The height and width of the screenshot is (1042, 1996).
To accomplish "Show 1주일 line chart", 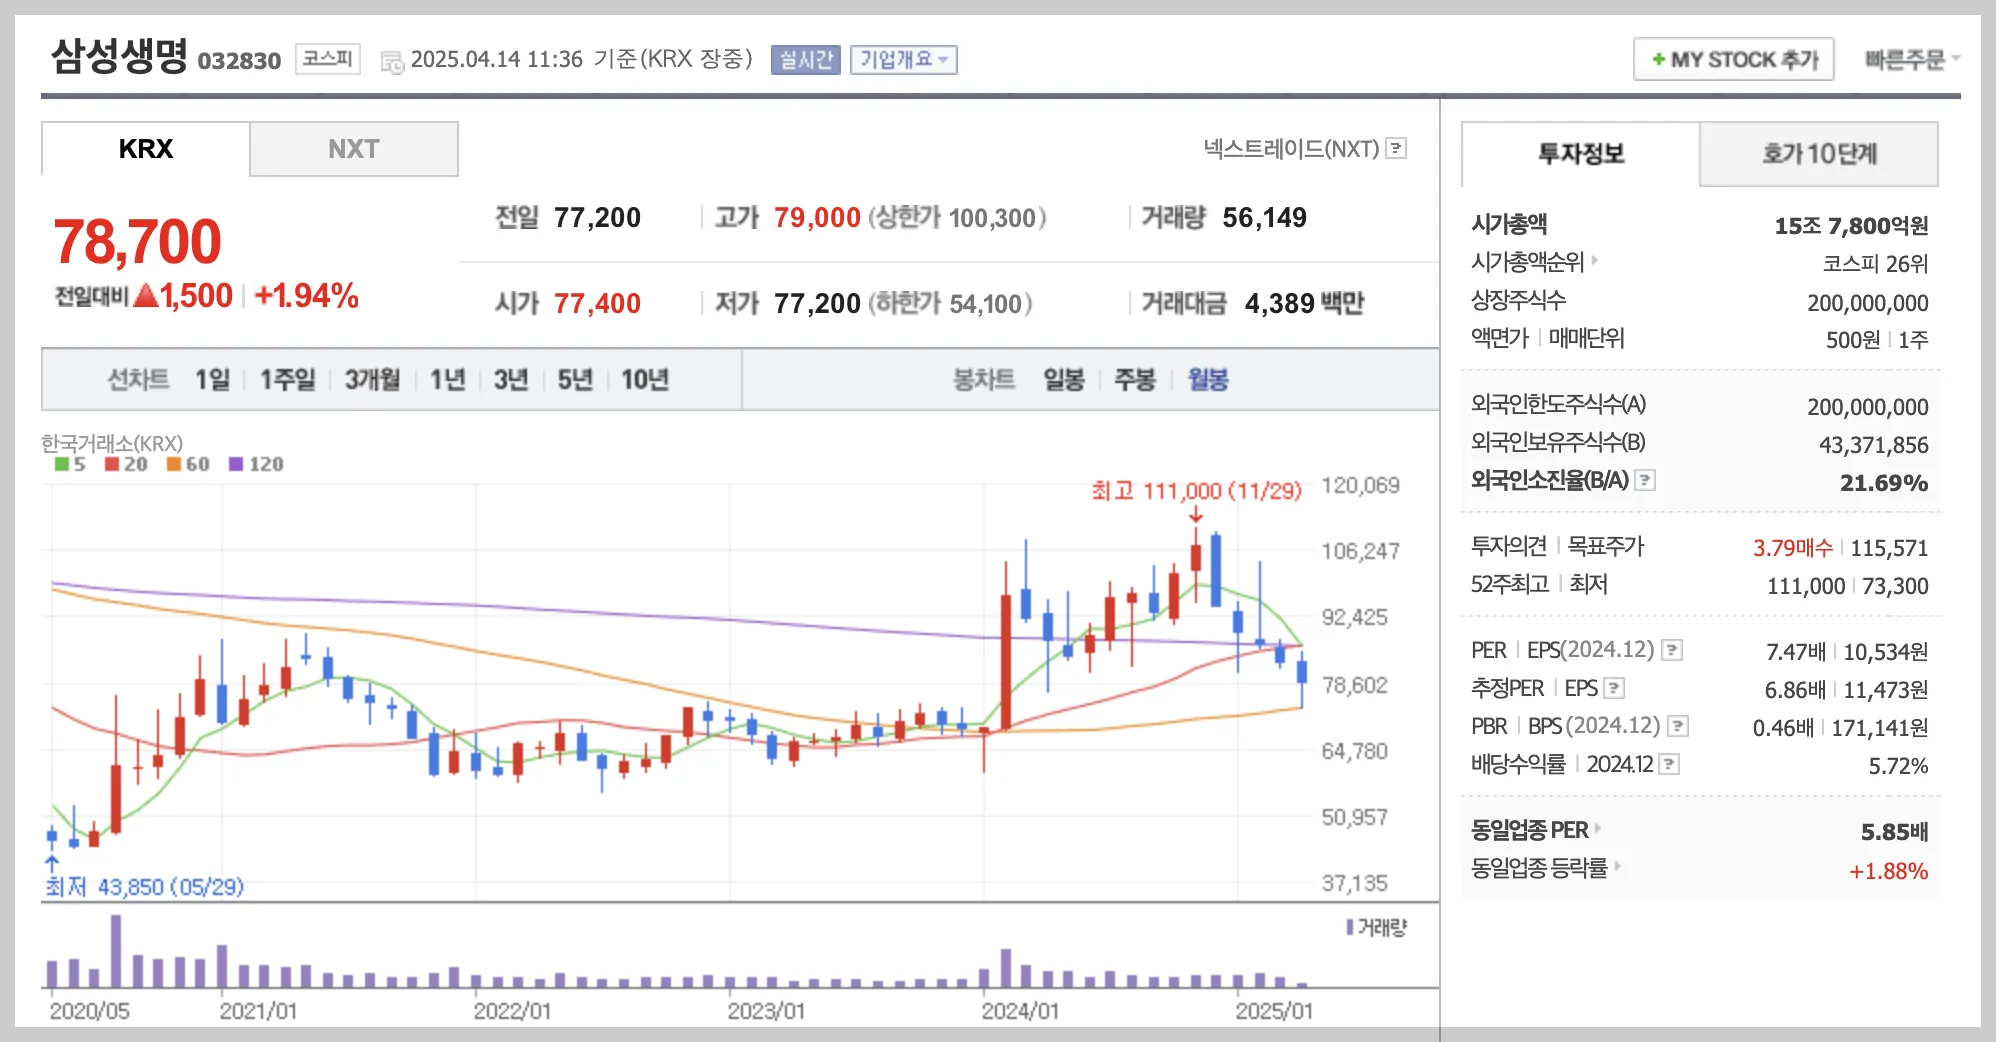I will coord(287,380).
